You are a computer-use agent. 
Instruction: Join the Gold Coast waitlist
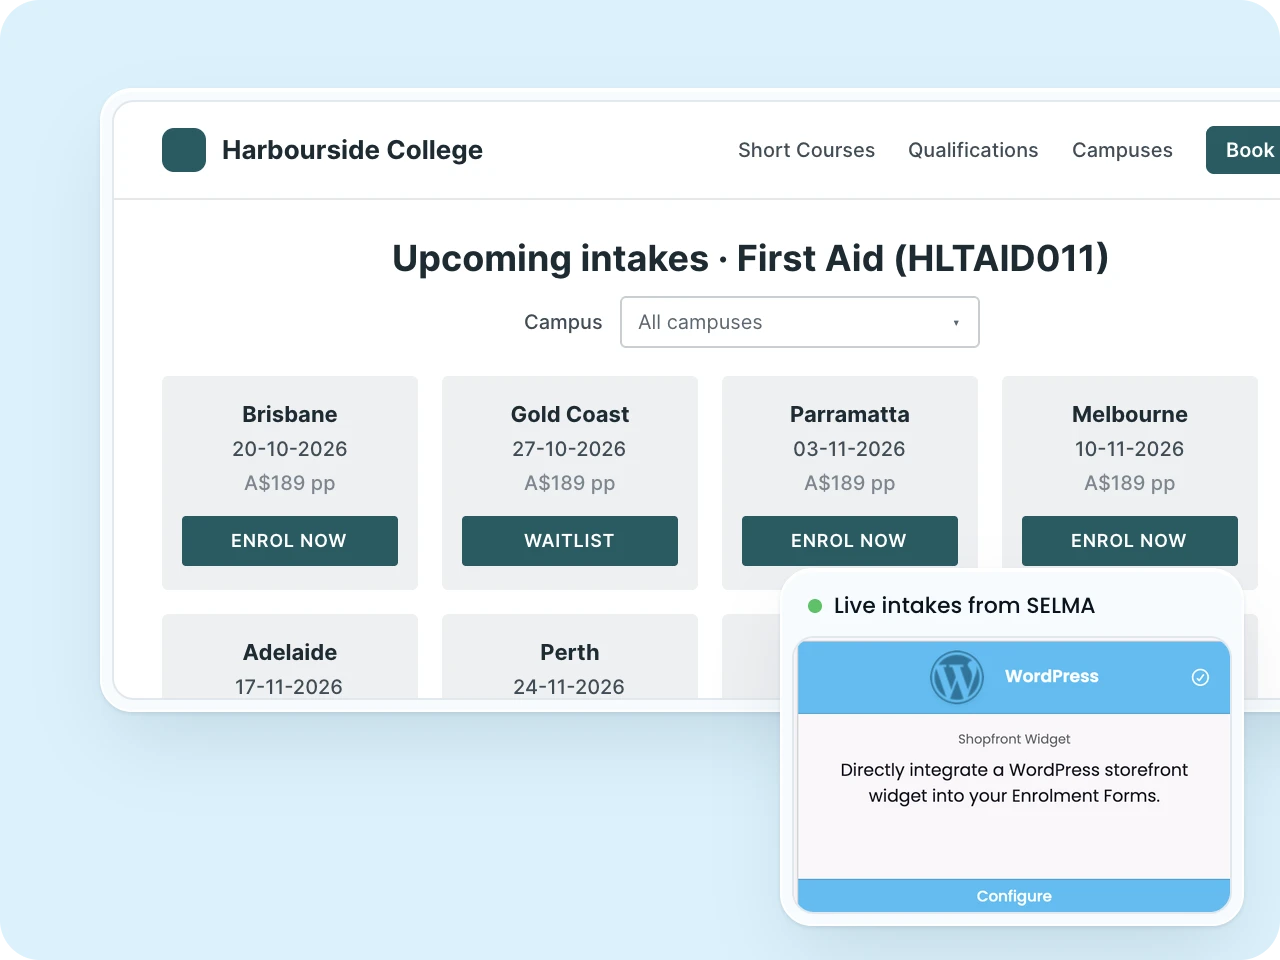pyautogui.click(x=570, y=541)
